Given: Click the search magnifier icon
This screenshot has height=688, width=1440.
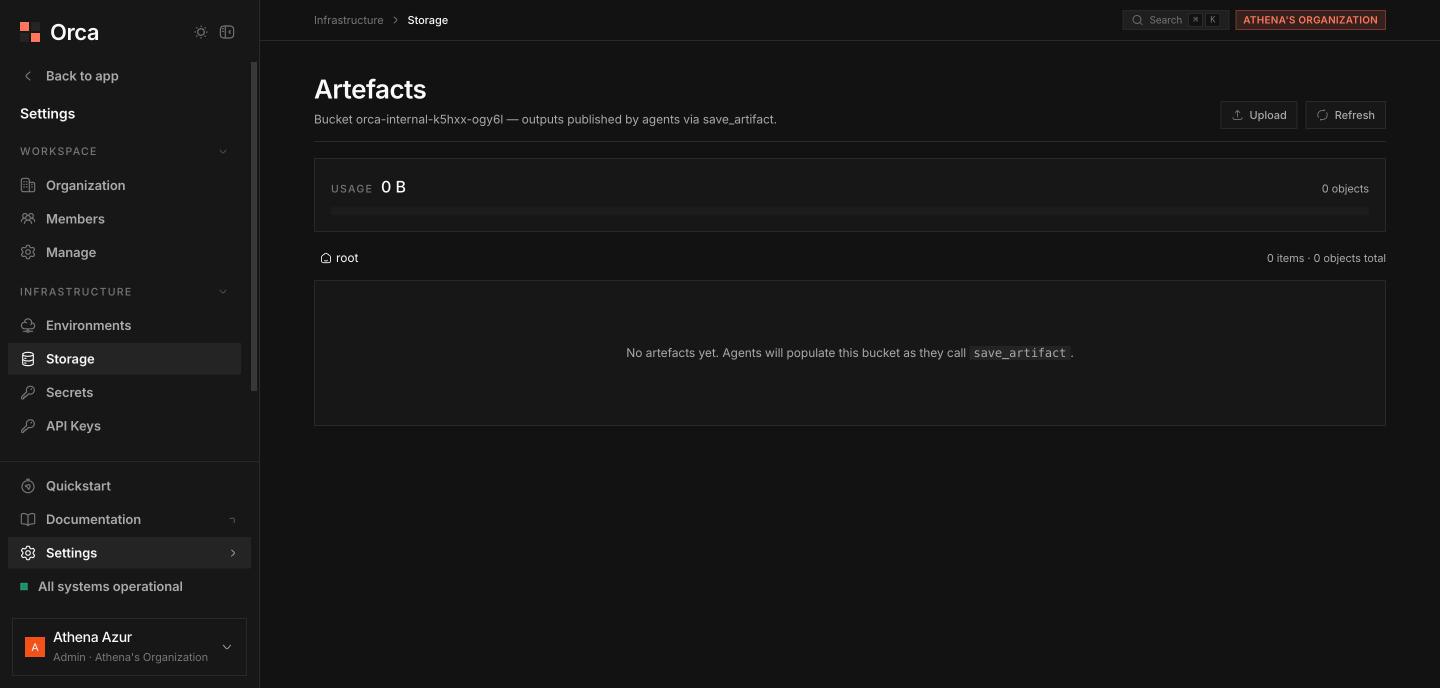Looking at the screenshot, I should click(1137, 20).
